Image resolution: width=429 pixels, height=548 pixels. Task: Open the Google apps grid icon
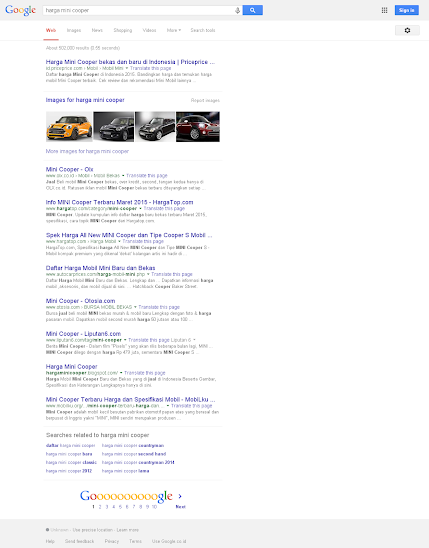[384, 10]
